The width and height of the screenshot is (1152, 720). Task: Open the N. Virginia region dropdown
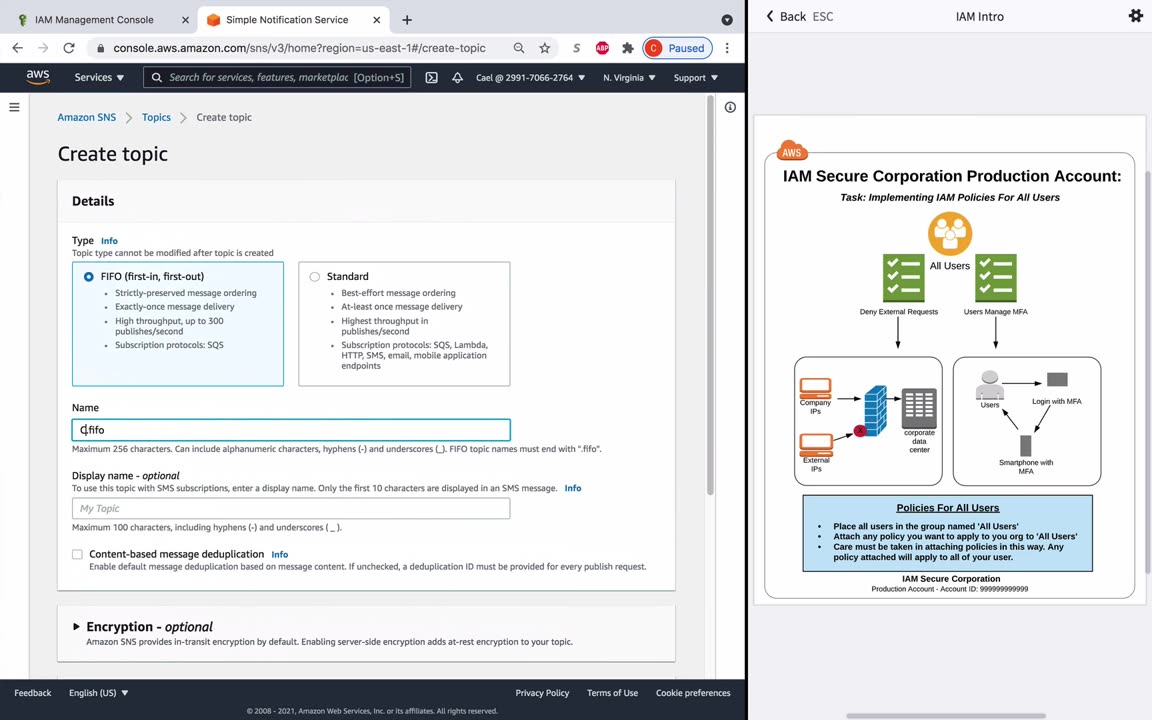(629, 77)
